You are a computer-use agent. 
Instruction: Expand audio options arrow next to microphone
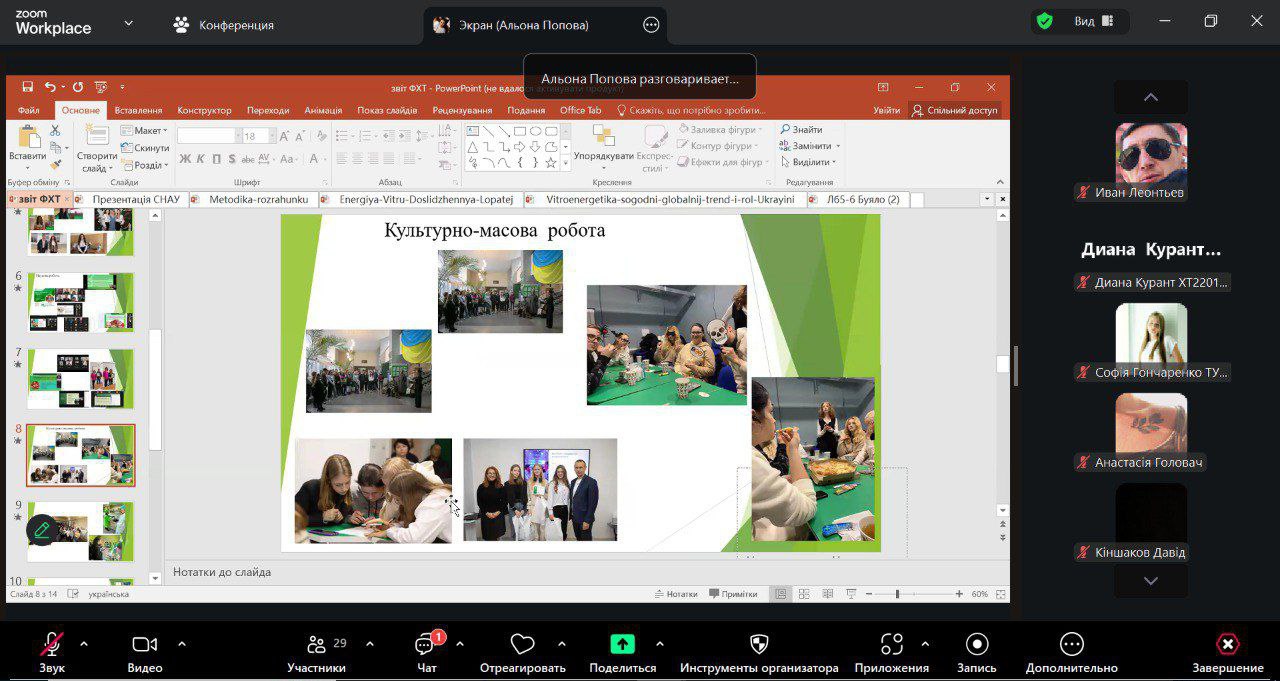[x=84, y=644]
